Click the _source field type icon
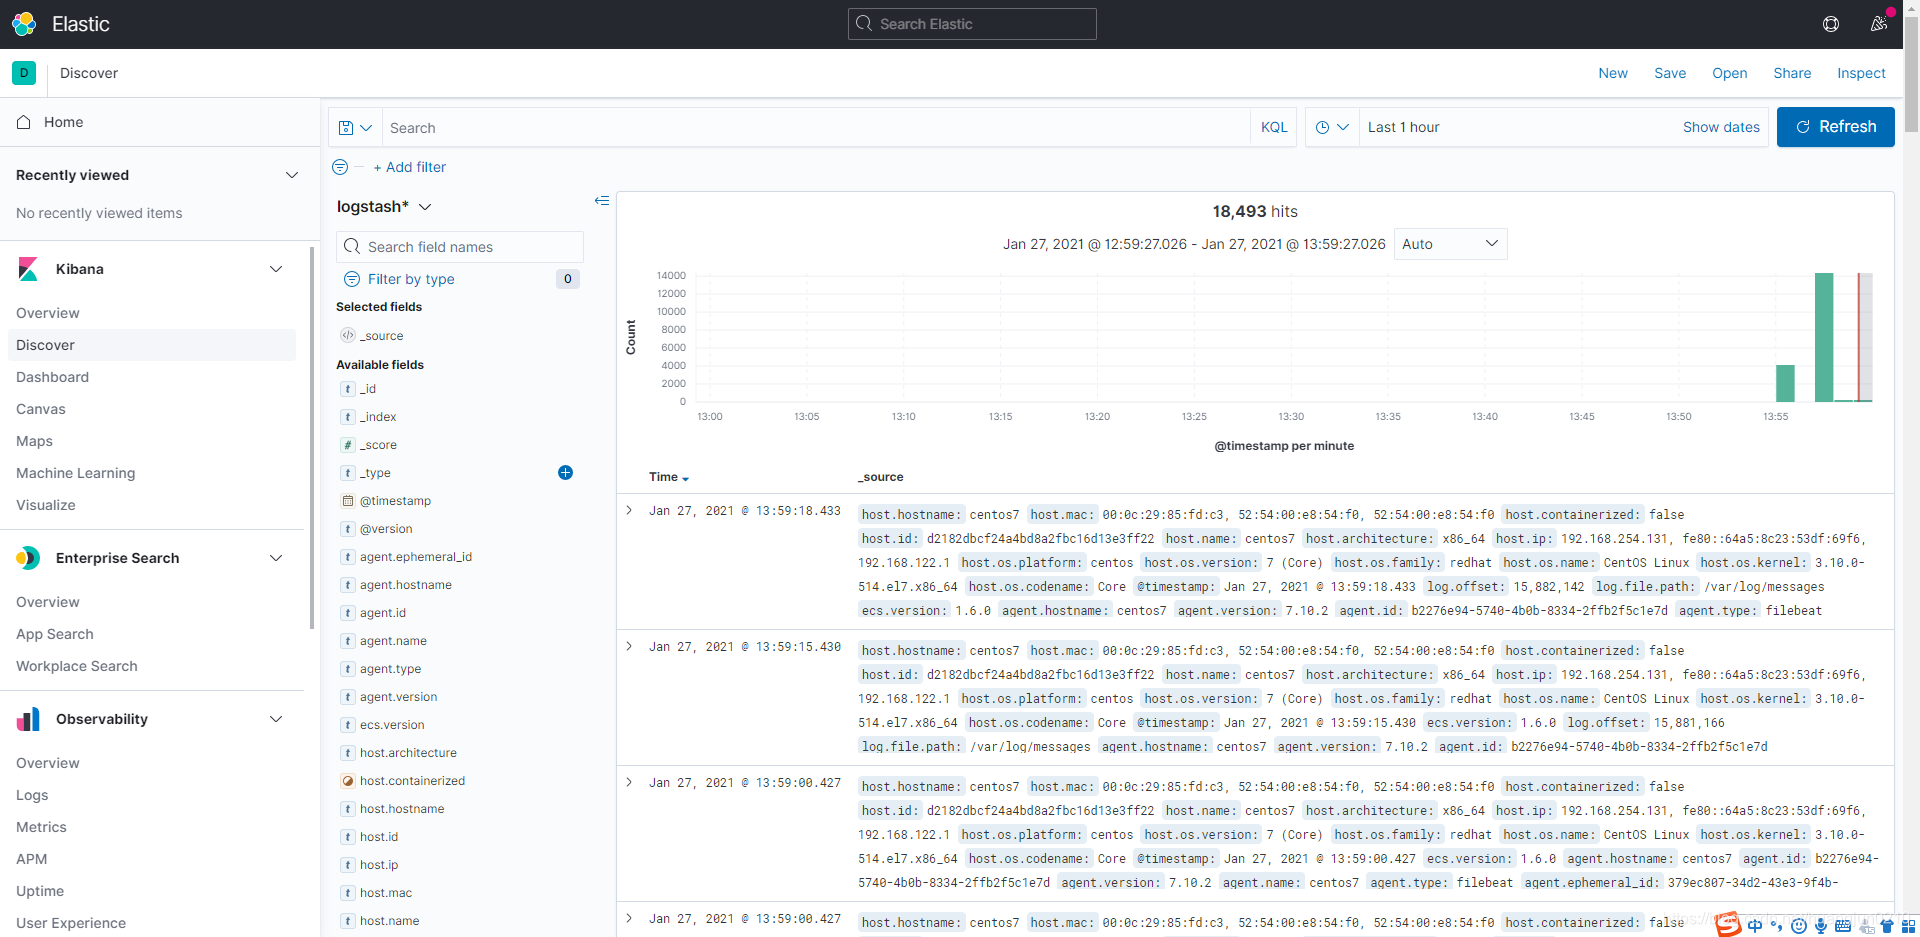The height and width of the screenshot is (937, 1920). 348,335
